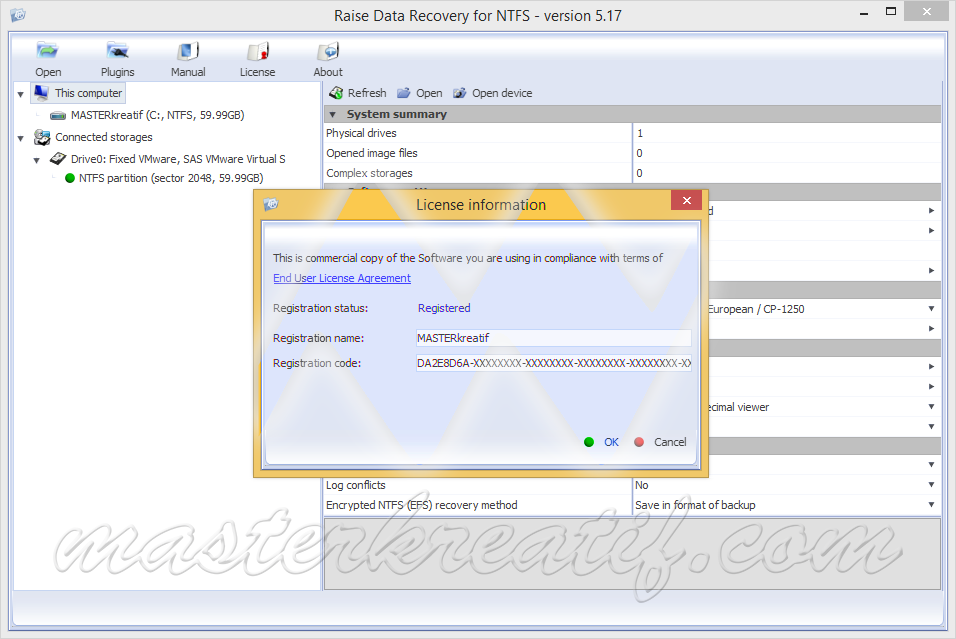Click the Connected storages icon

41,137
